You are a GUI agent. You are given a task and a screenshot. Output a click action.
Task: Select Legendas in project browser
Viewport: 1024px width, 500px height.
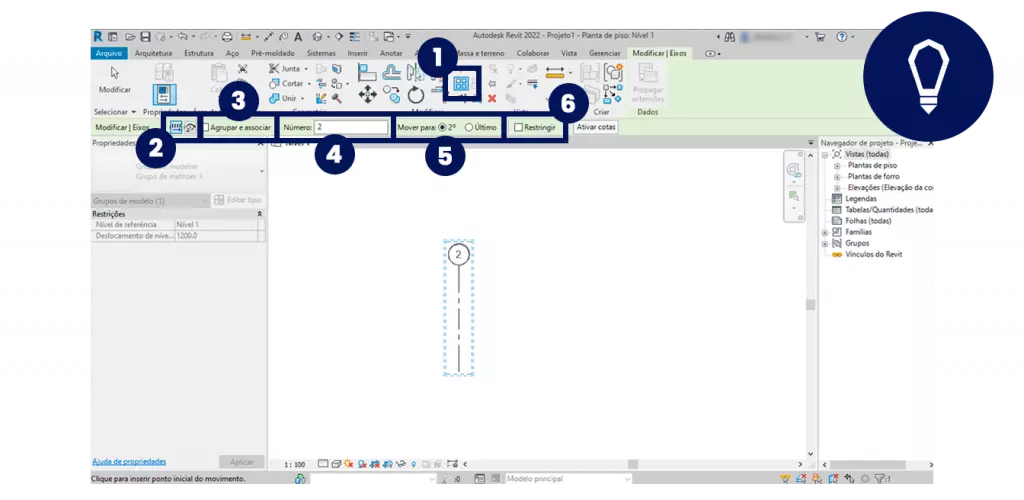[x=861, y=198]
